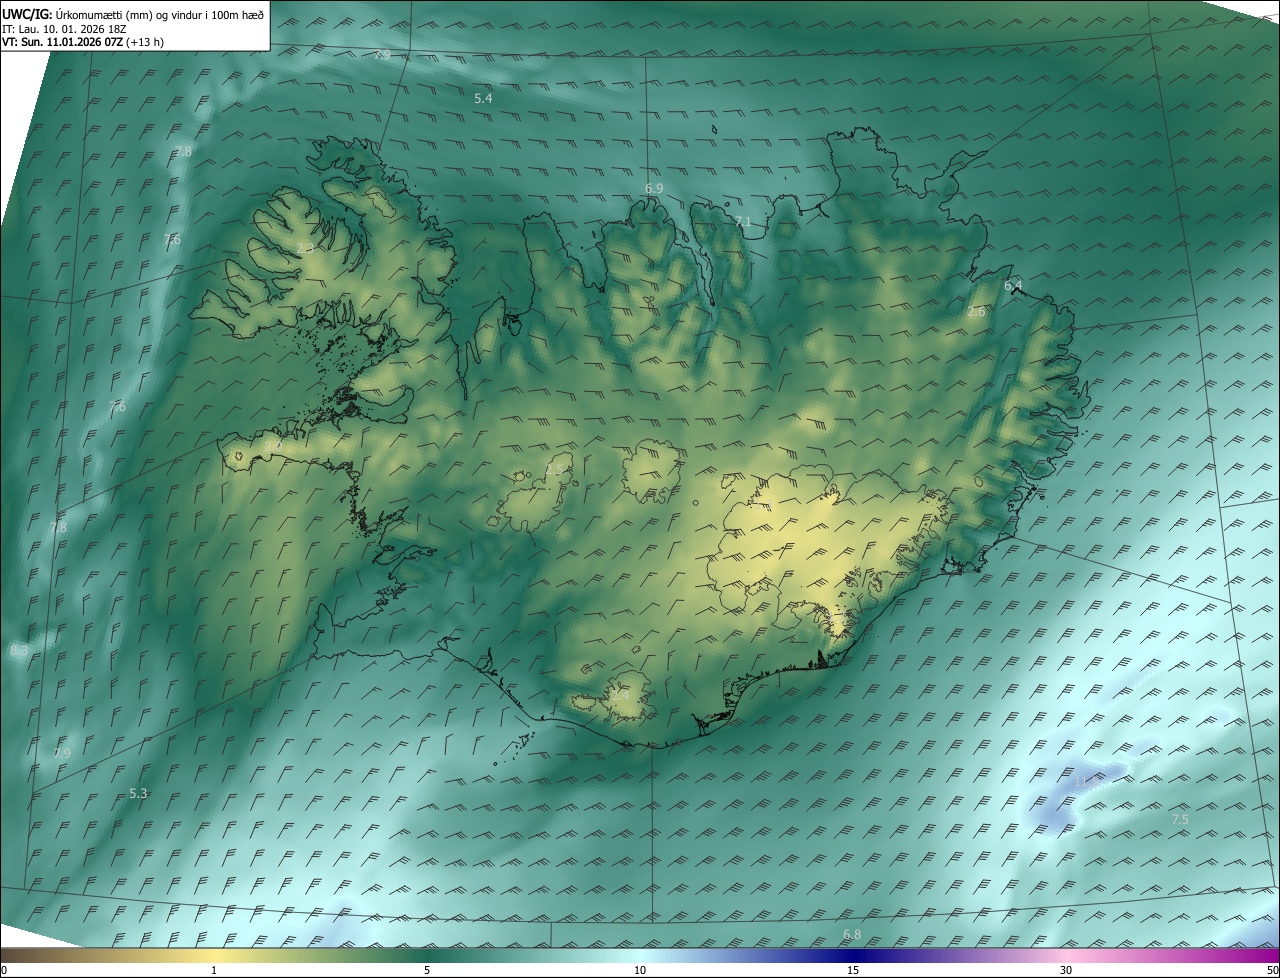Click the '0' tick on the color scale
Screen dimensions: 1280x978
pos(4,970)
